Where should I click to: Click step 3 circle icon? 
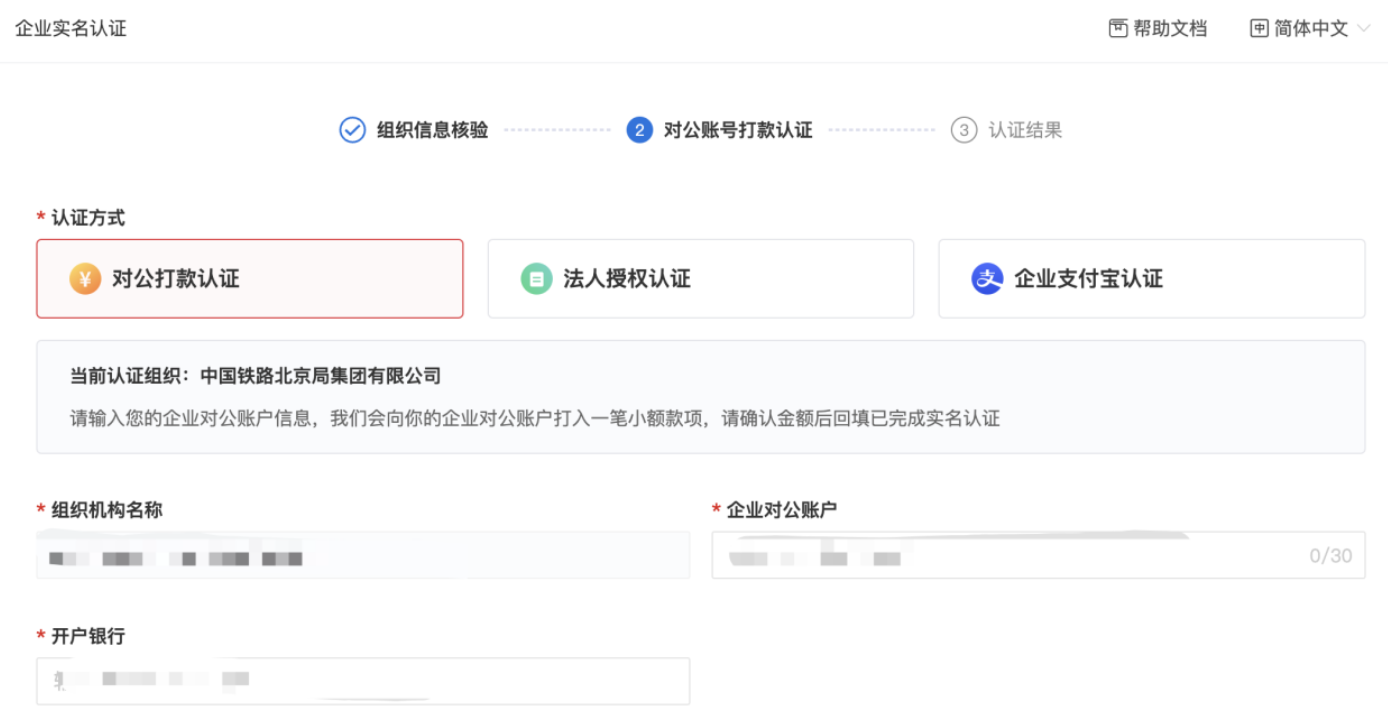[x=964, y=130]
